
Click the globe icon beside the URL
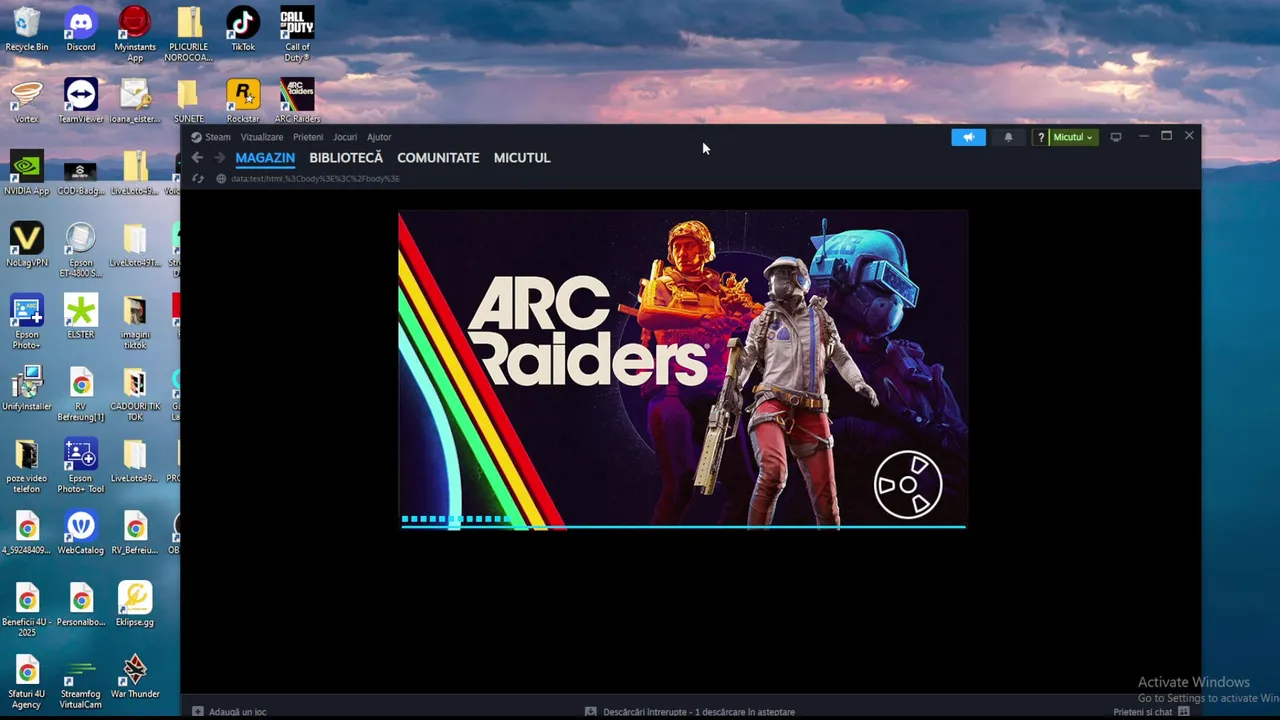pos(221,179)
